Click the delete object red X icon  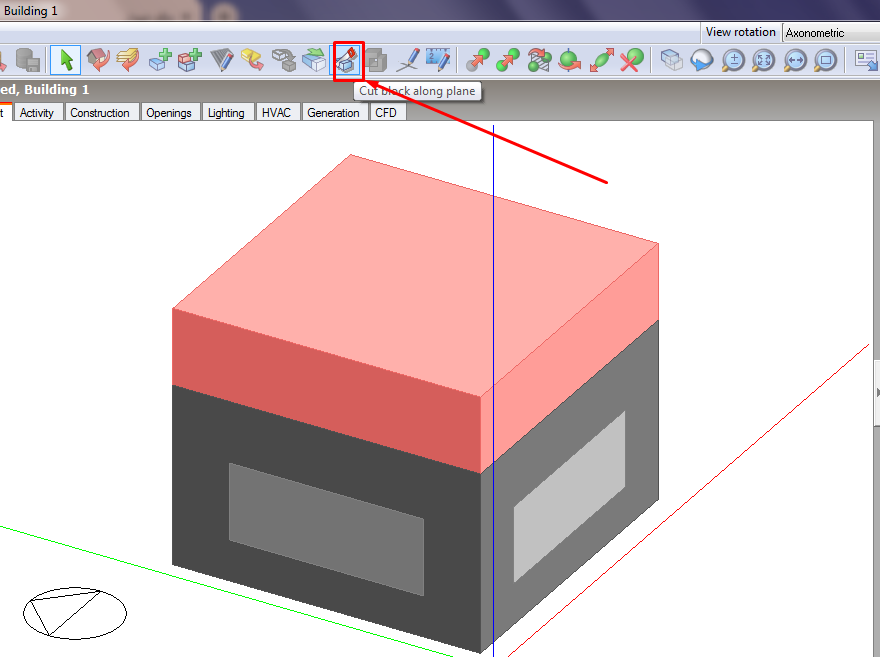(632, 60)
